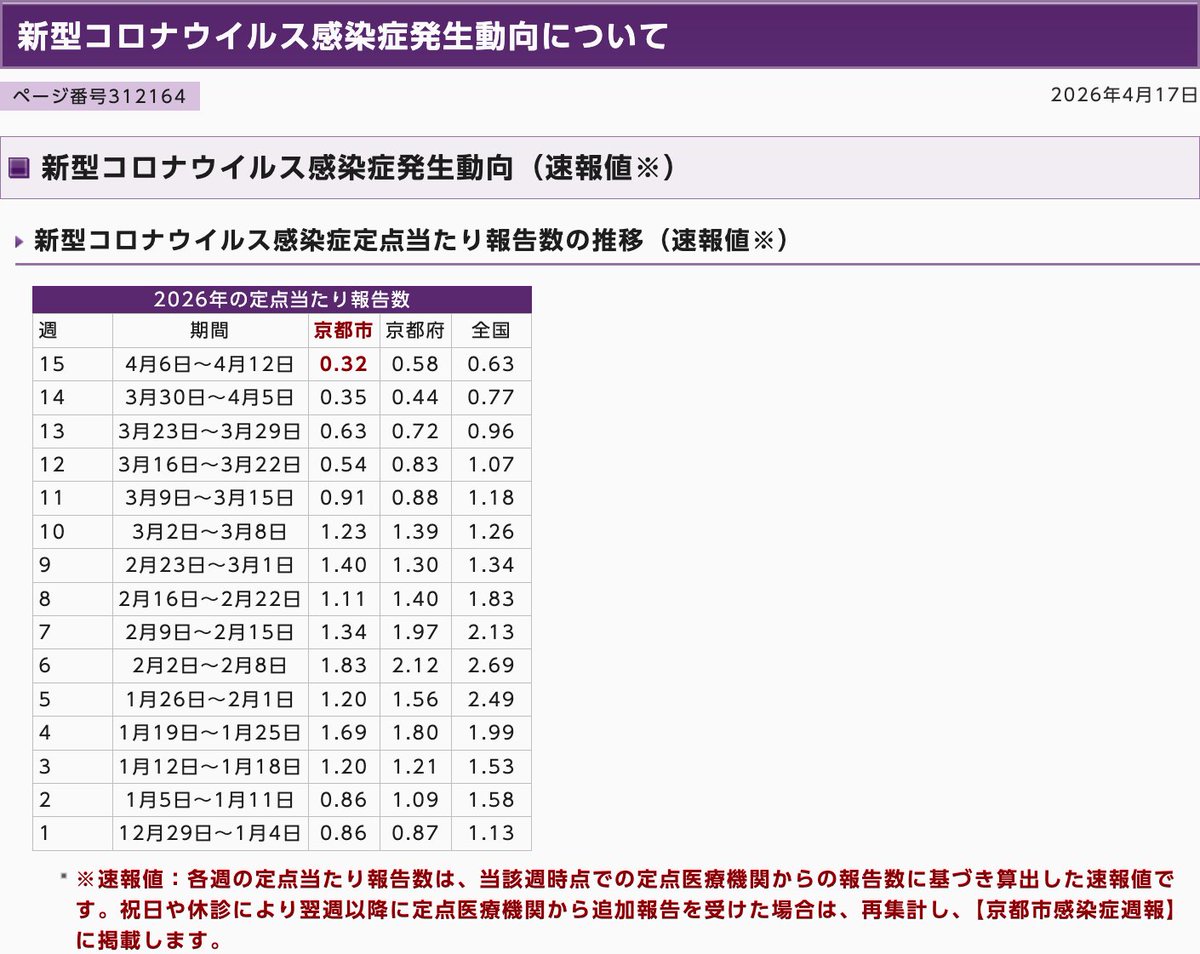Select the highlighted red value 0.32
The height and width of the screenshot is (954, 1200).
tap(345, 364)
